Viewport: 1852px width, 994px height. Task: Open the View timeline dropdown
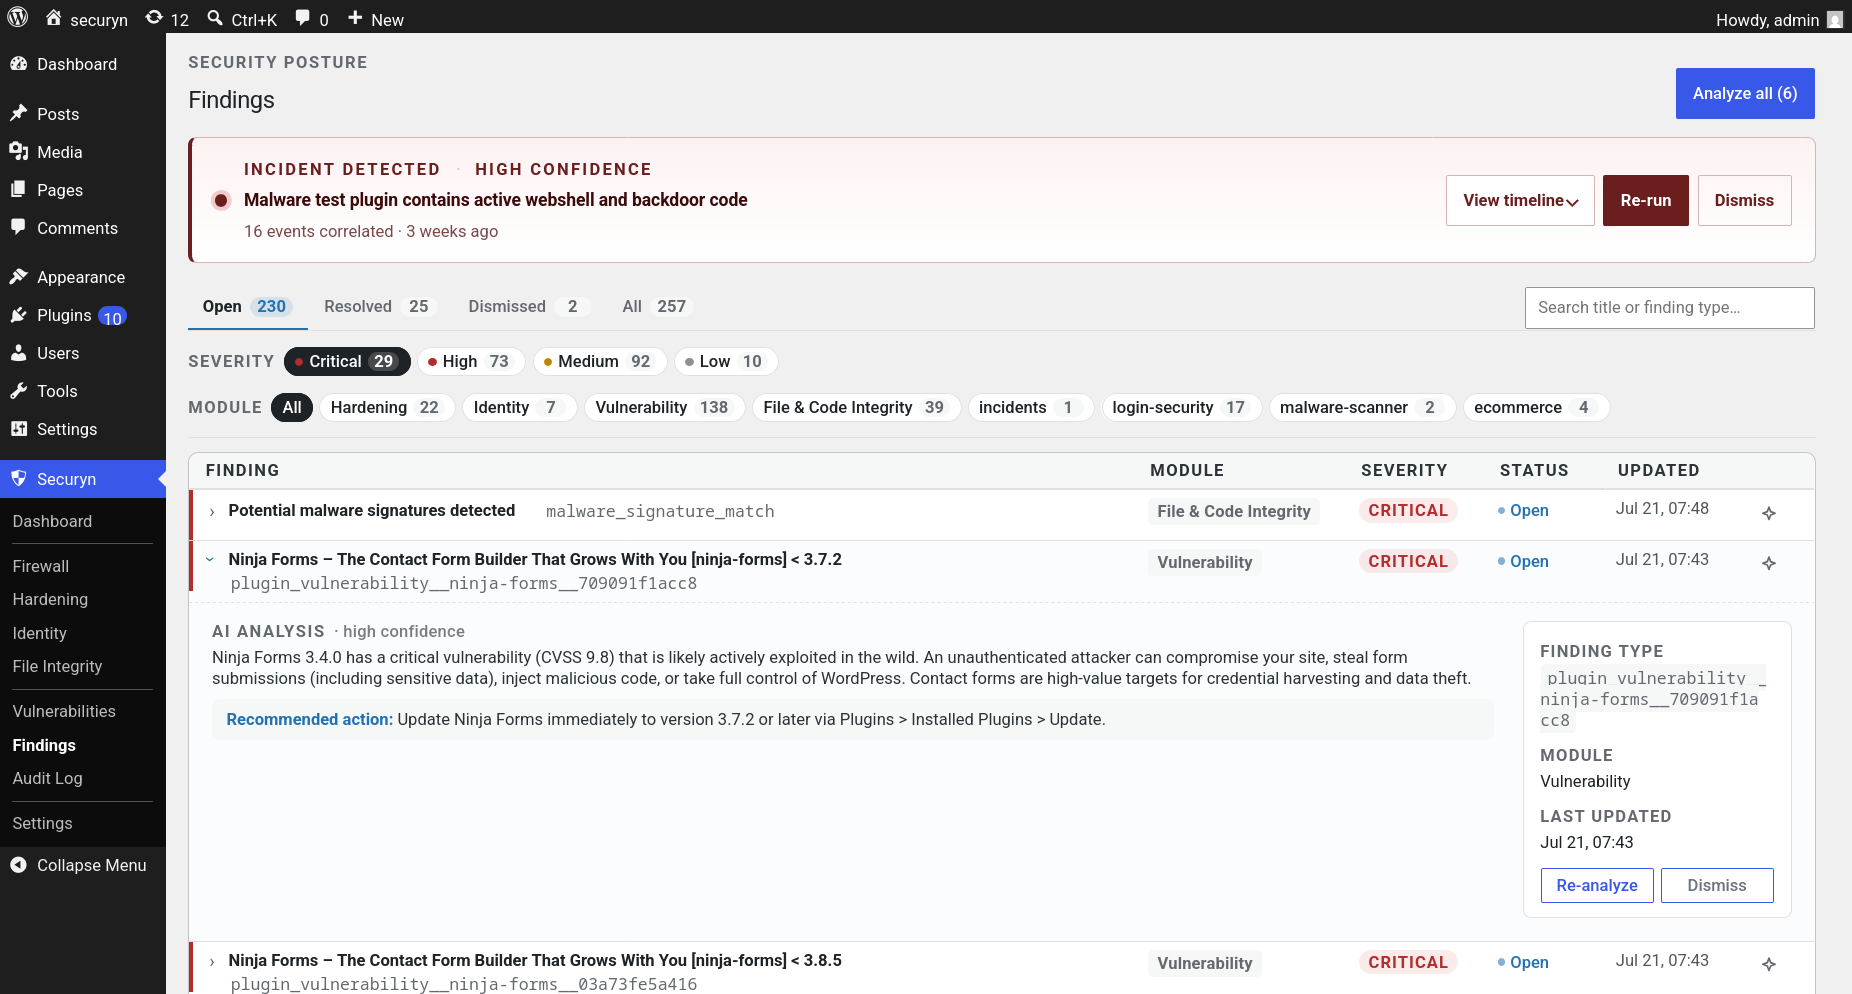tap(1520, 200)
